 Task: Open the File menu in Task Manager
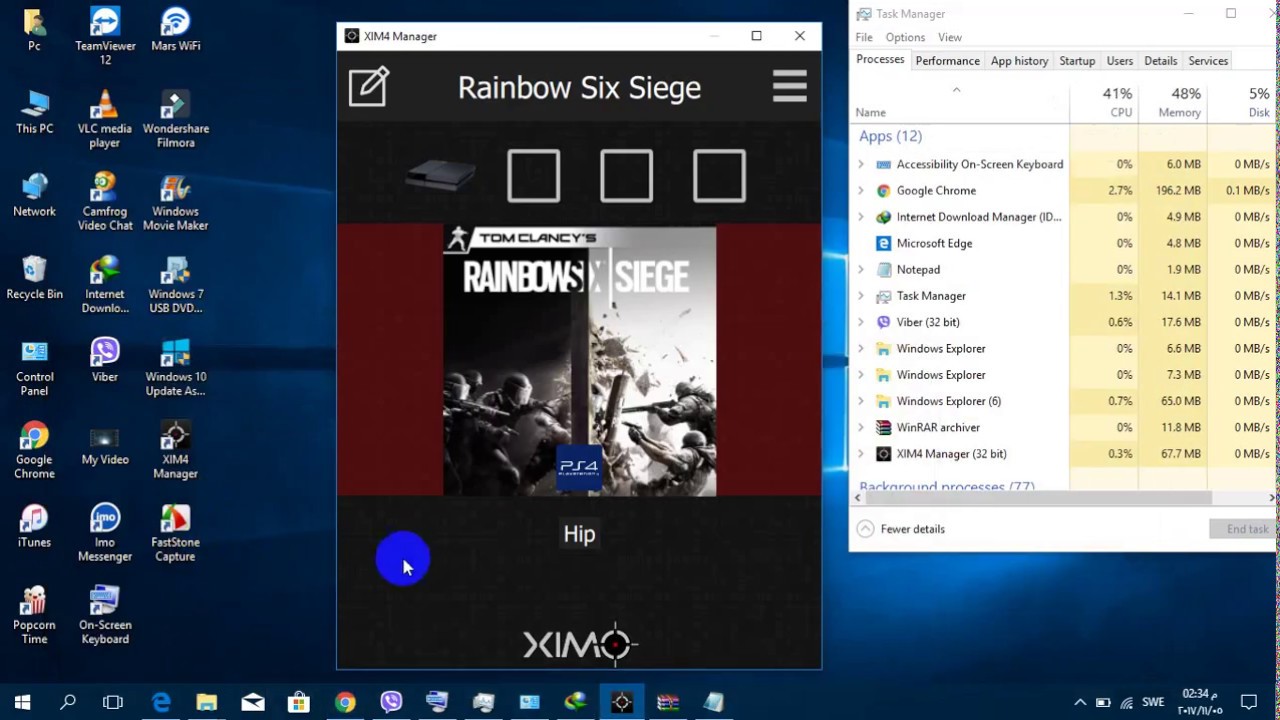coord(864,37)
